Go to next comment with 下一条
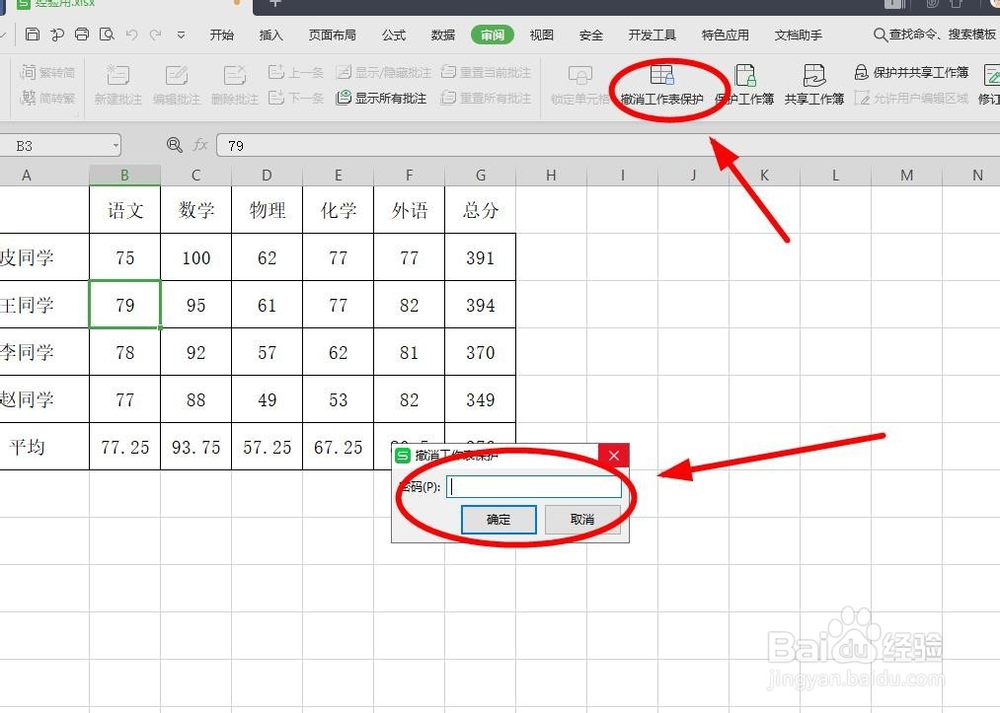Viewport: 1000px width, 713px height. pos(296,98)
